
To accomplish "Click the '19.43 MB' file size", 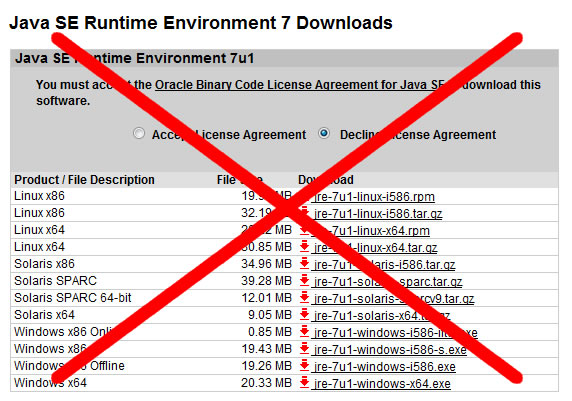I will pos(266,349).
